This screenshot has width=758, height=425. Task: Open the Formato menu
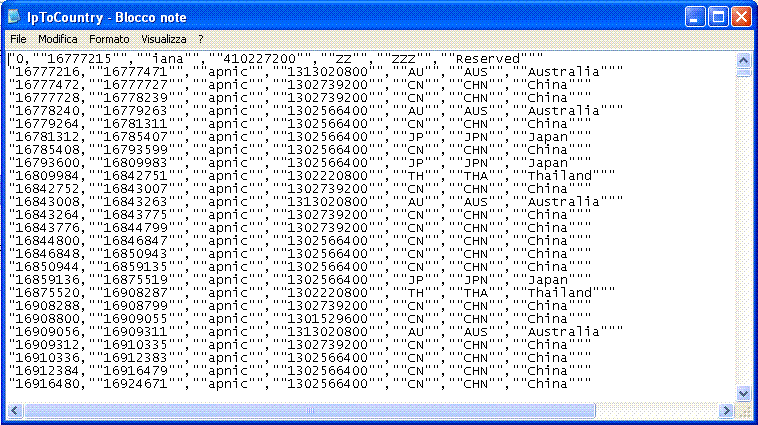pos(109,39)
